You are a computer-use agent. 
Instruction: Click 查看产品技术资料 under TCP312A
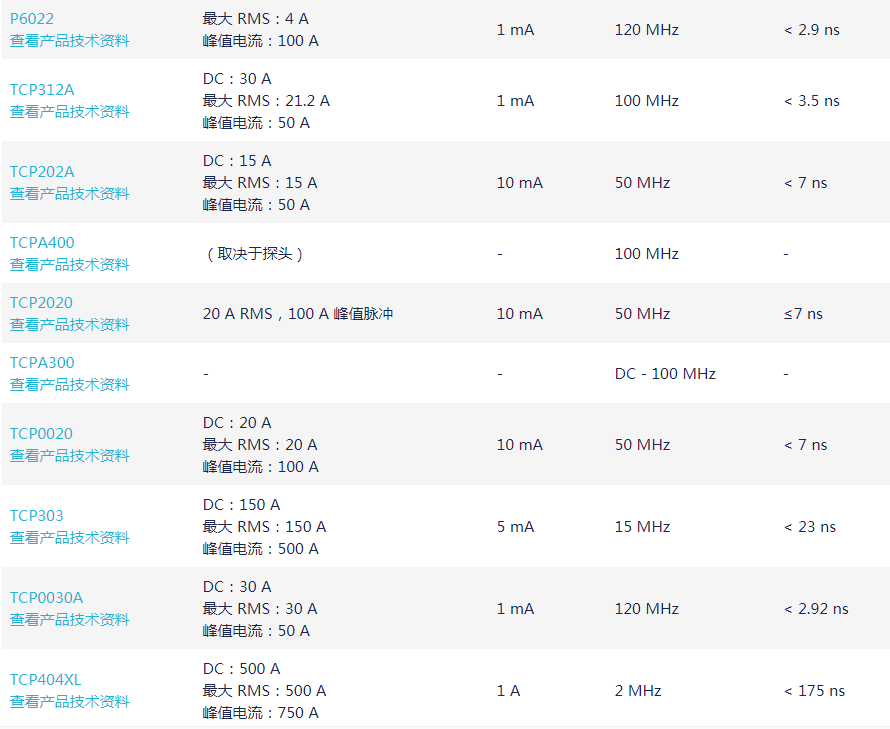(70, 112)
